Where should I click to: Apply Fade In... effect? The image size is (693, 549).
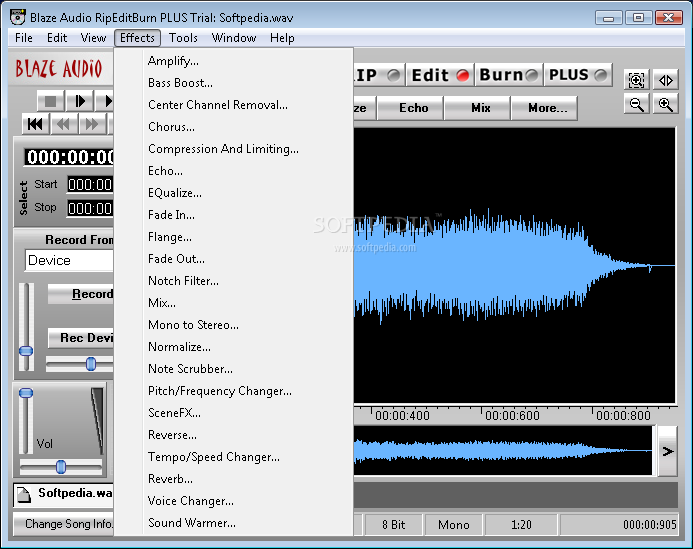click(x=234, y=215)
